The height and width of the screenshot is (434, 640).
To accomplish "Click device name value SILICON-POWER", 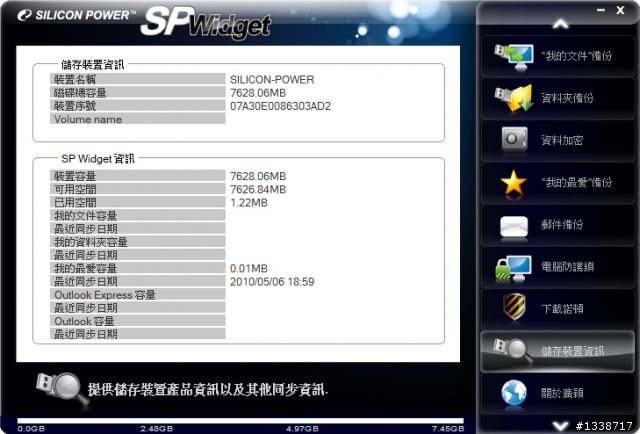I will (272, 79).
